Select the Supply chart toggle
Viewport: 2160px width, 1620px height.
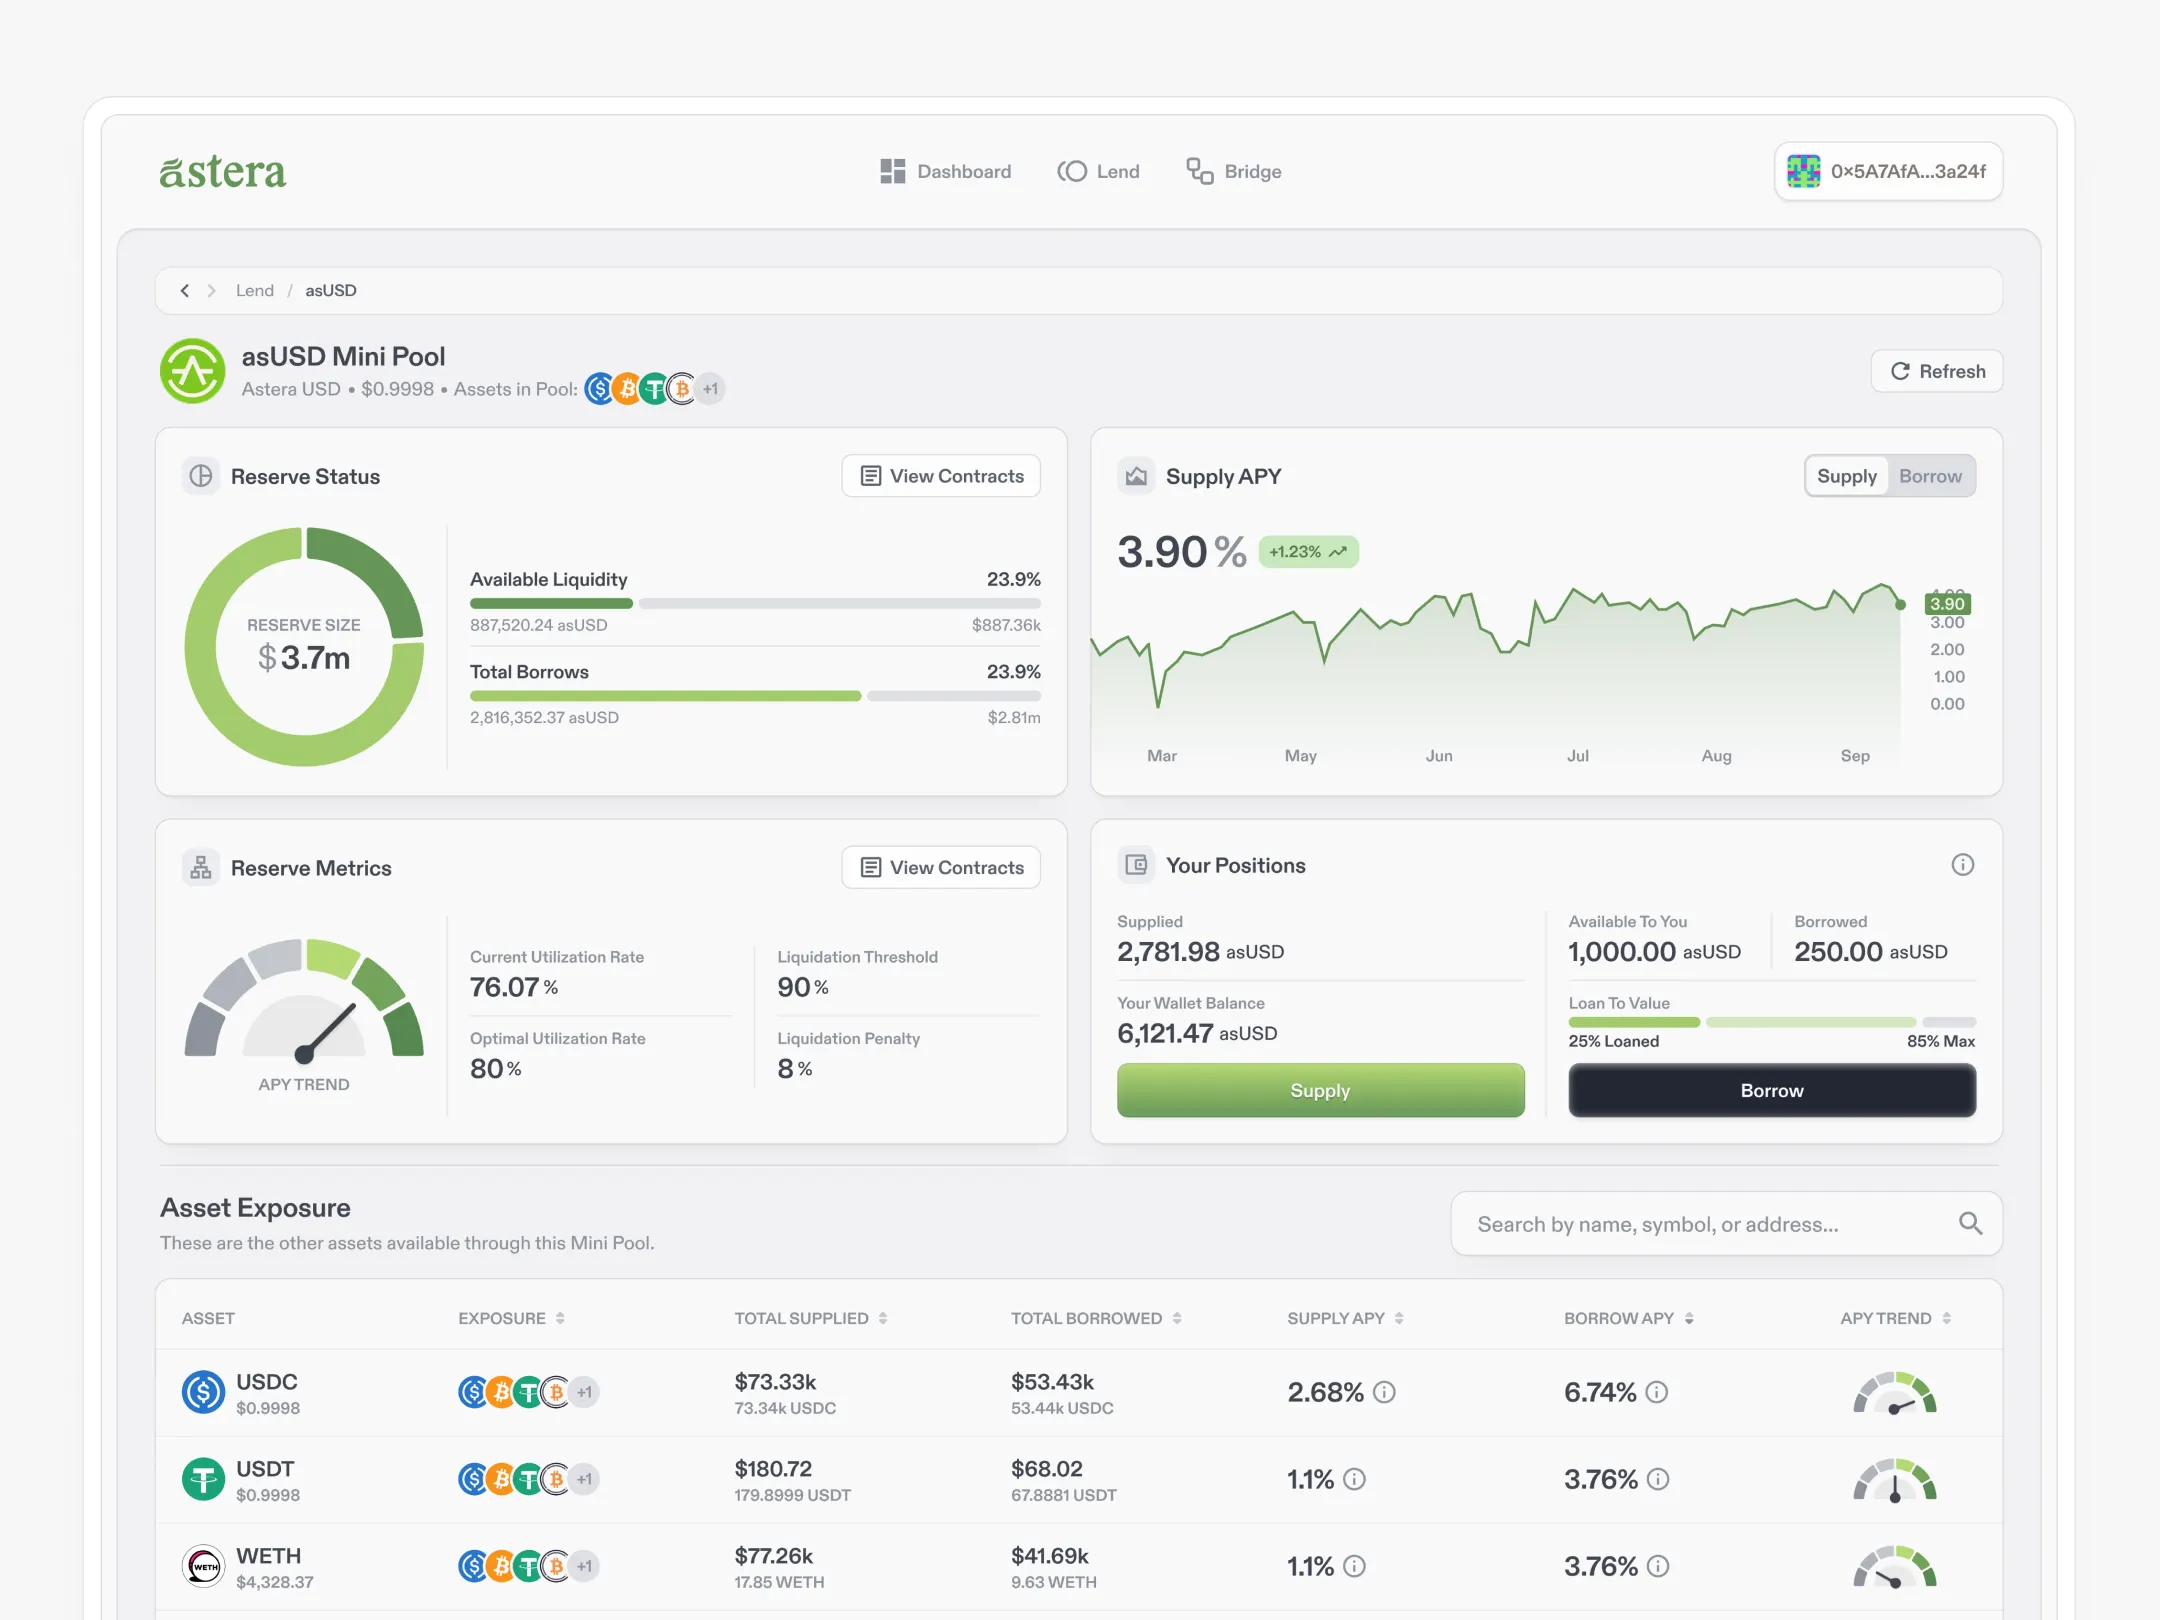point(1846,476)
